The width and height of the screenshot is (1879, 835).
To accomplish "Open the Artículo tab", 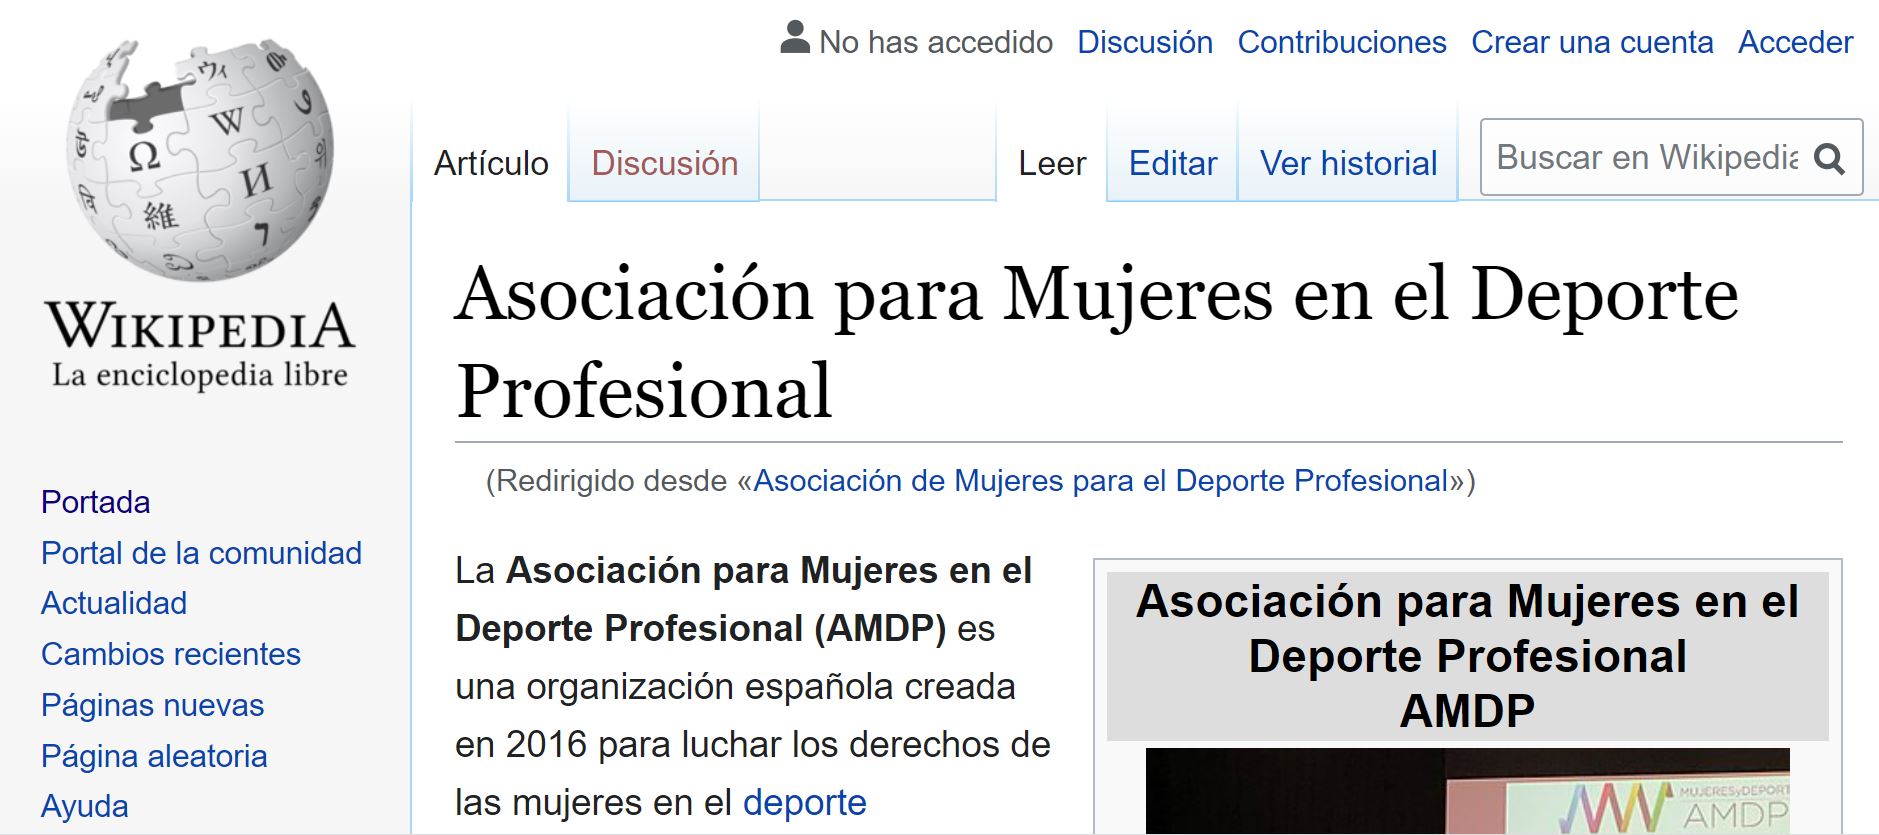I will 491,163.
